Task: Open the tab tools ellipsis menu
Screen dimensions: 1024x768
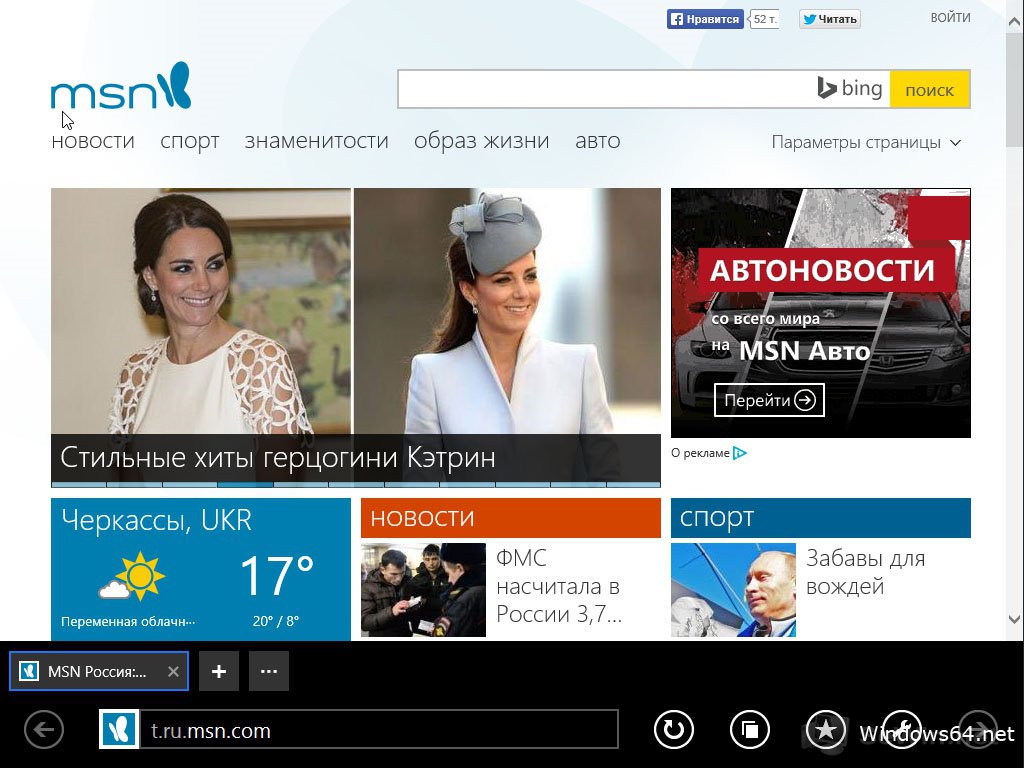Action: coord(269,671)
